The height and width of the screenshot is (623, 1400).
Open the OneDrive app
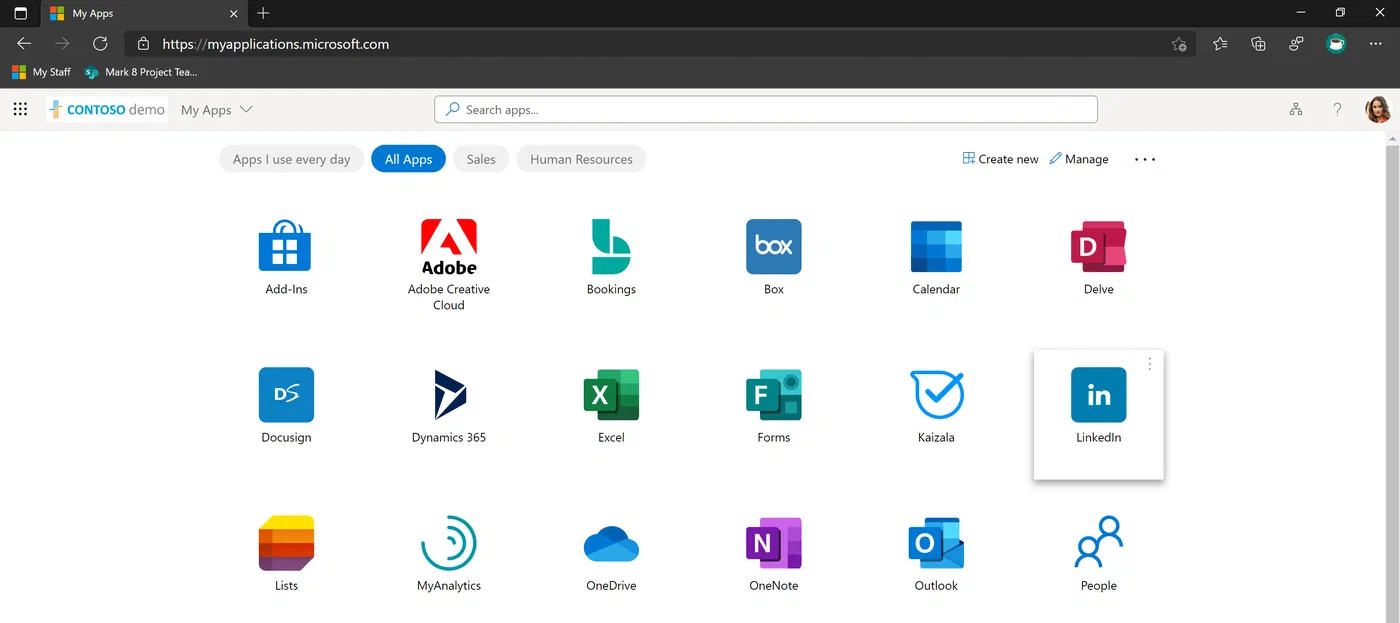pyautogui.click(x=611, y=543)
